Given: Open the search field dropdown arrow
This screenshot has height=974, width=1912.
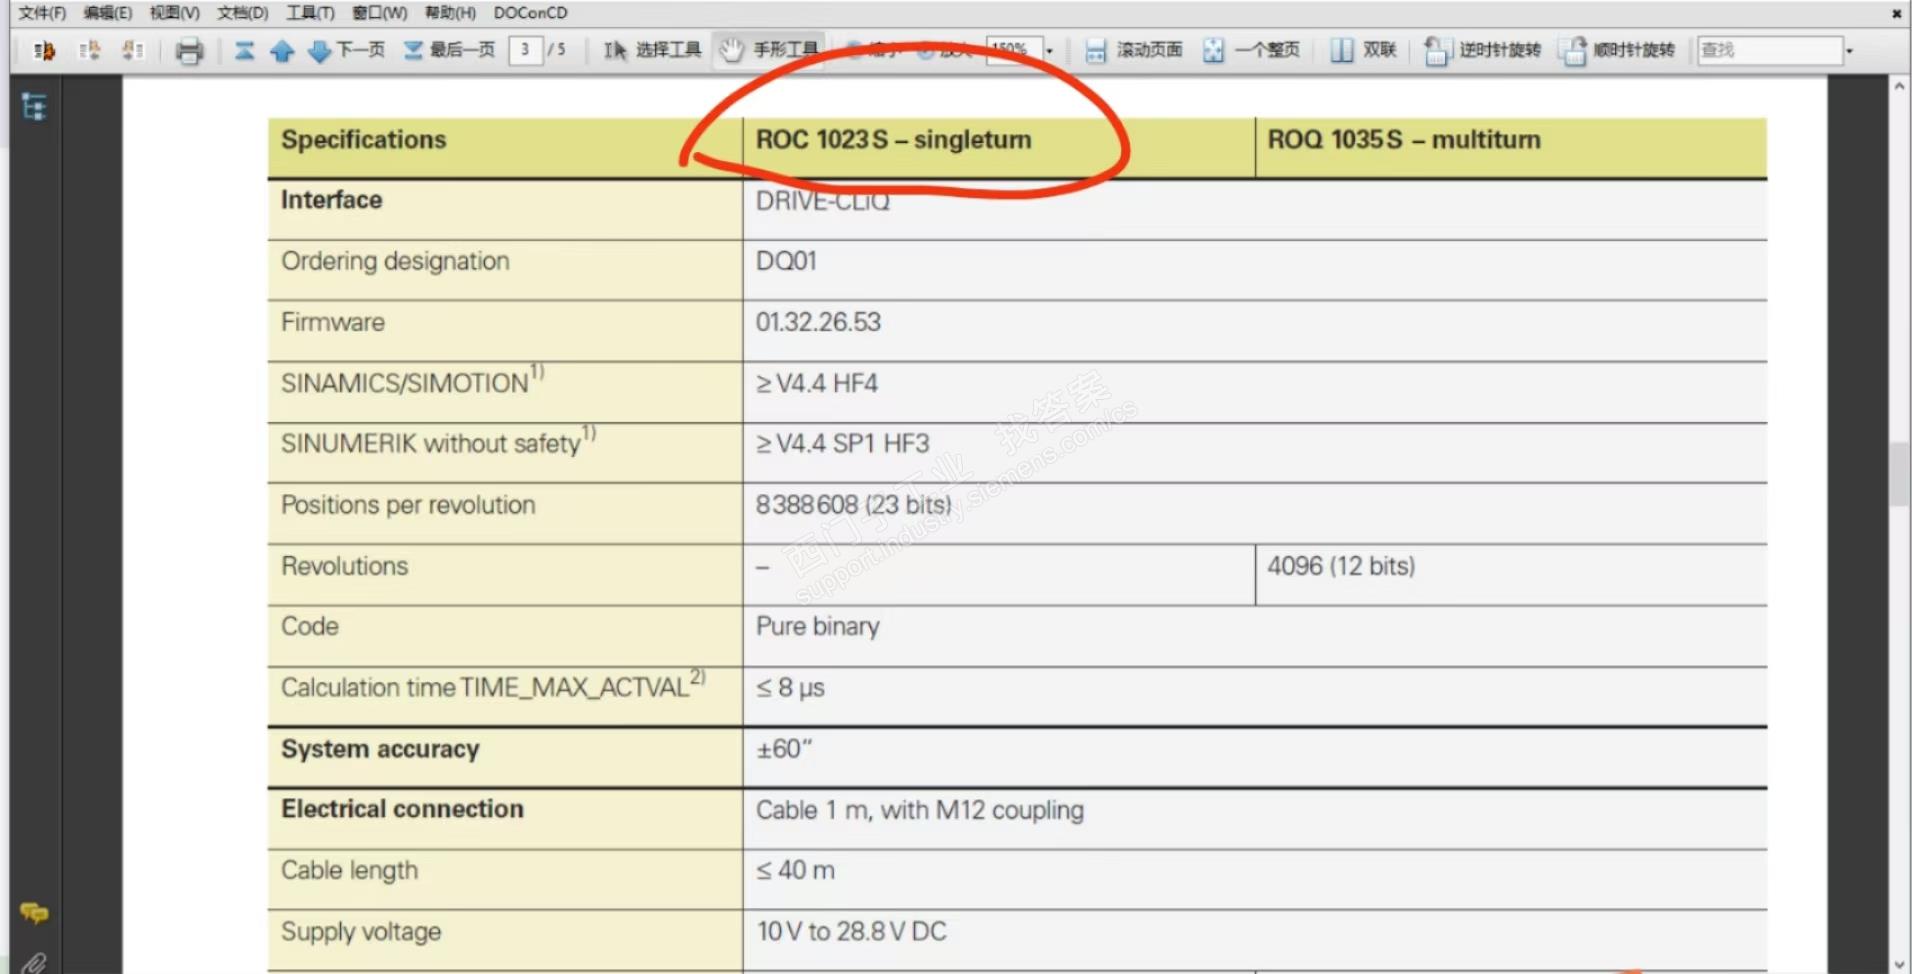Looking at the screenshot, I should coord(1849,50).
